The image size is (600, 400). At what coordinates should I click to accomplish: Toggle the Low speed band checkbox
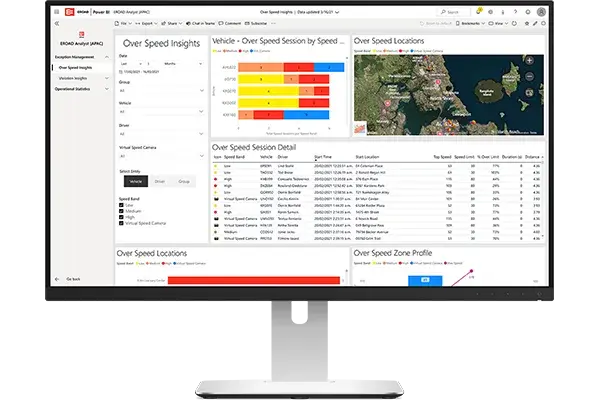pyautogui.click(x=121, y=205)
